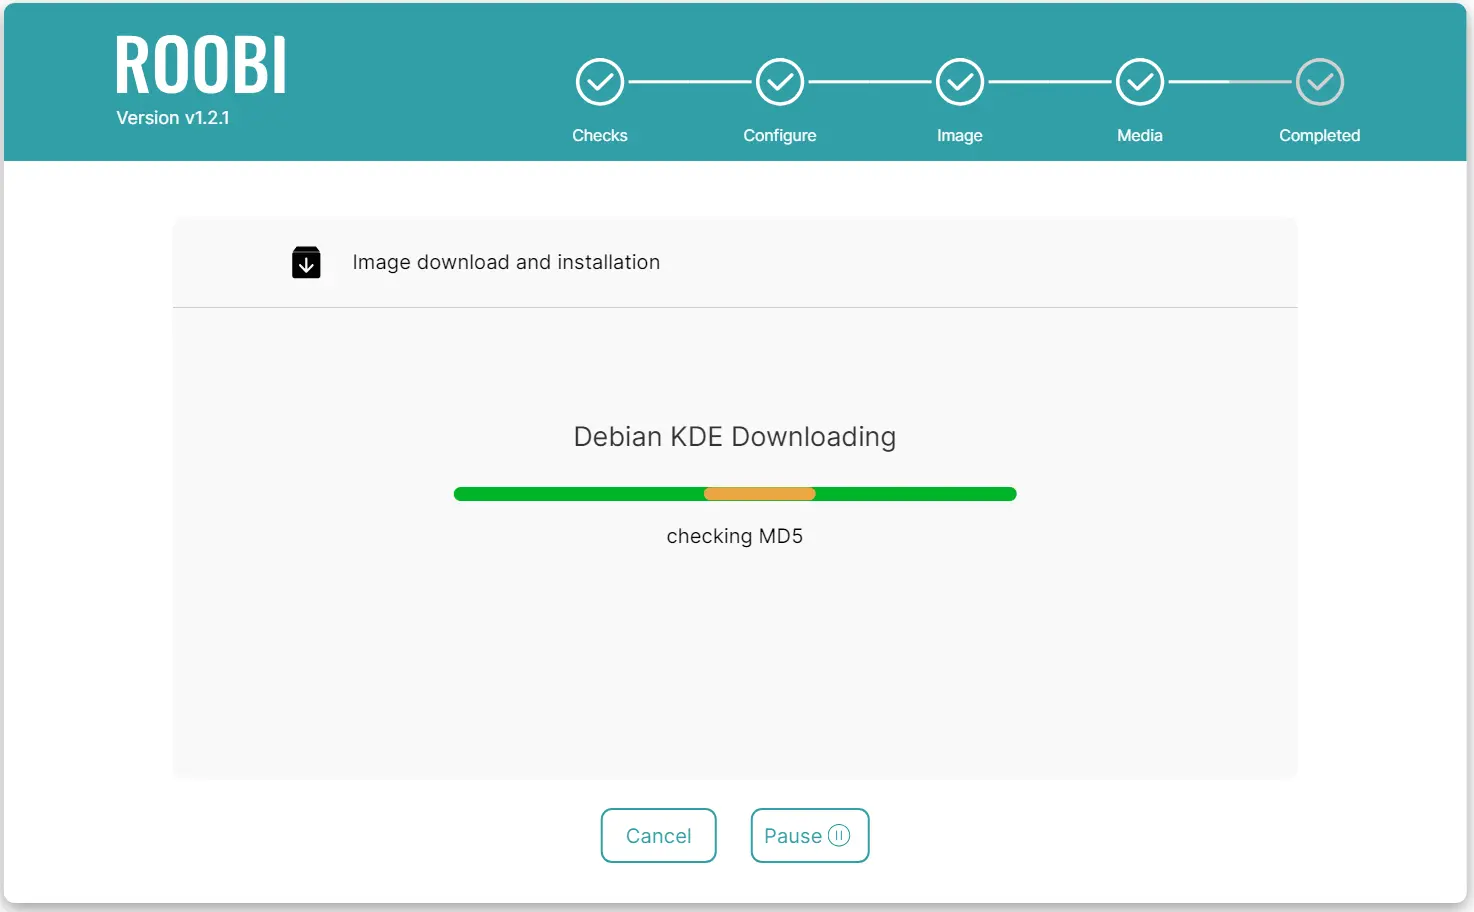Viewport: 1474px width, 912px height.
Task: Click the download progress bar
Action: pyautogui.click(x=735, y=494)
